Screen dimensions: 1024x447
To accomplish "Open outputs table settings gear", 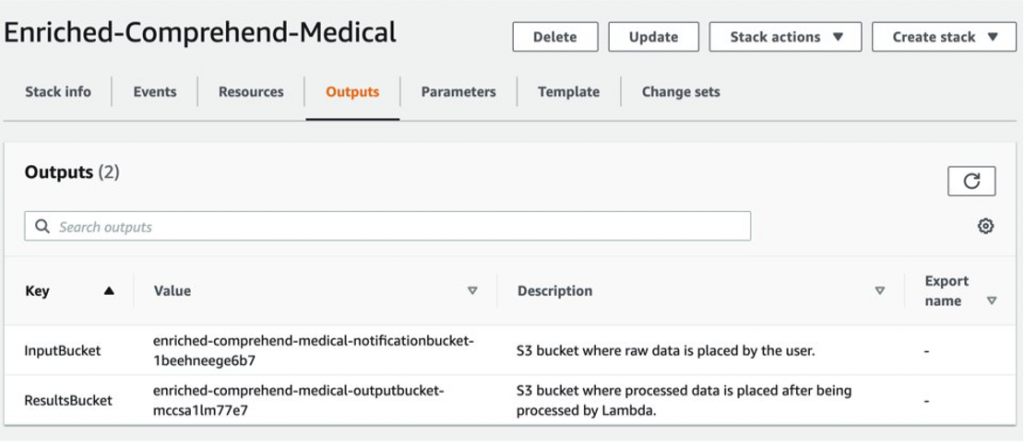I will tap(985, 226).
